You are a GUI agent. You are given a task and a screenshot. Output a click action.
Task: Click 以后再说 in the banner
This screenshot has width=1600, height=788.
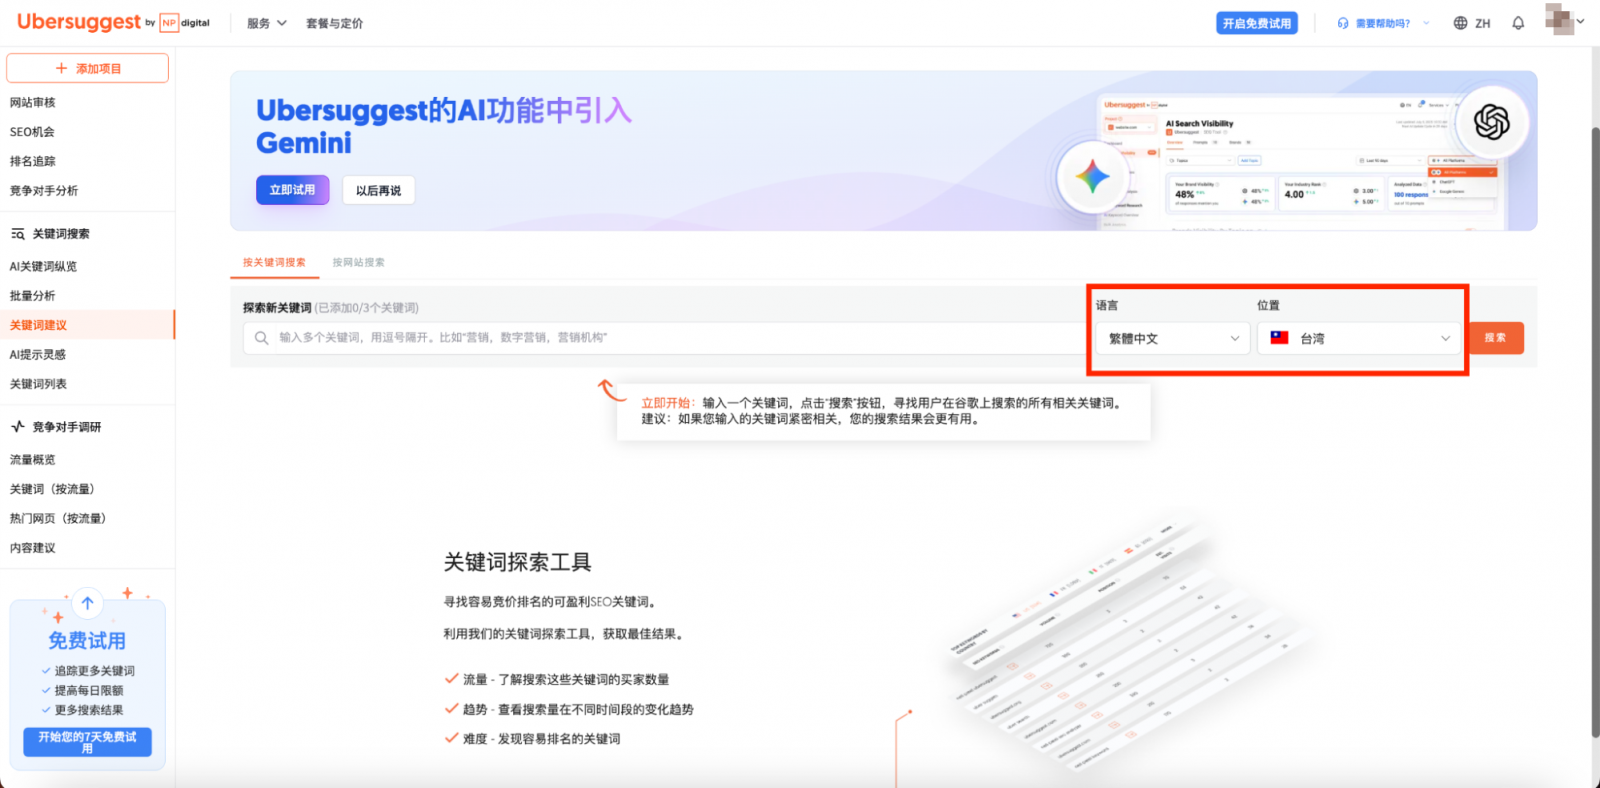(378, 190)
